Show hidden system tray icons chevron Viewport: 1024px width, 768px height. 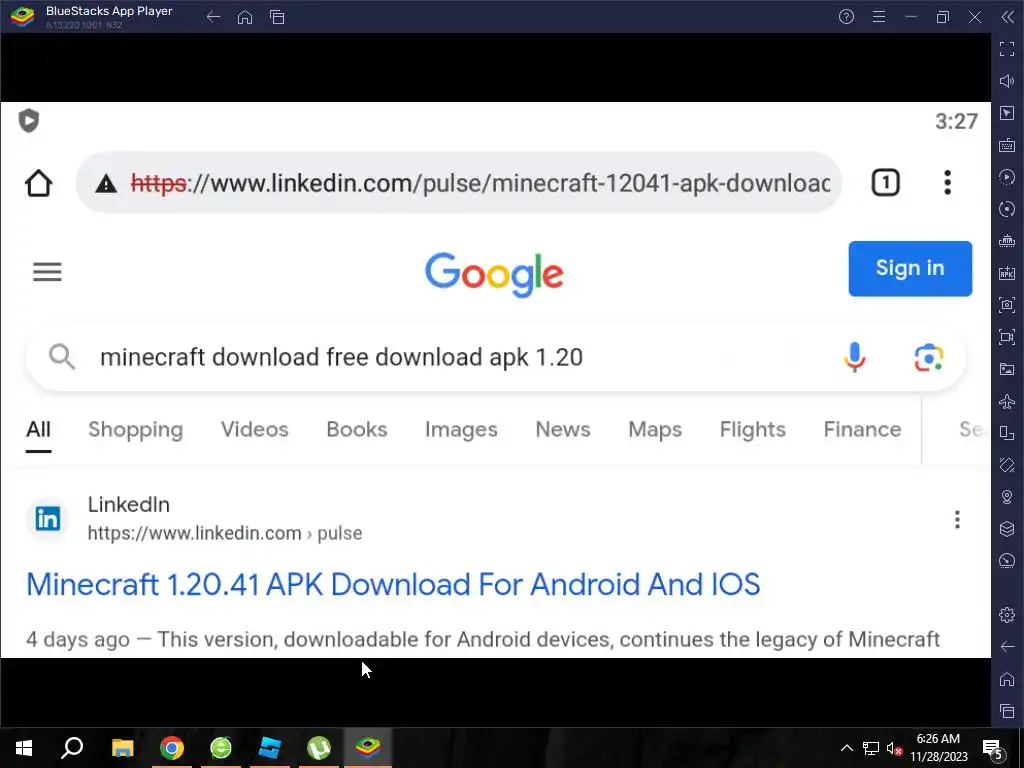click(846, 748)
